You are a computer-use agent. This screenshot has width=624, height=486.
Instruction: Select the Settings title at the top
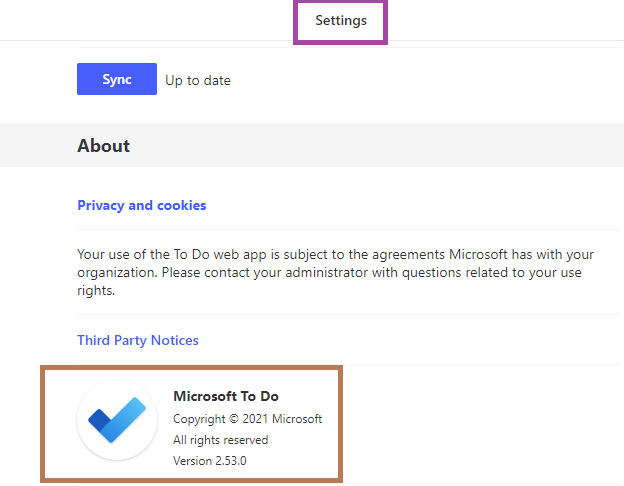click(x=341, y=20)
